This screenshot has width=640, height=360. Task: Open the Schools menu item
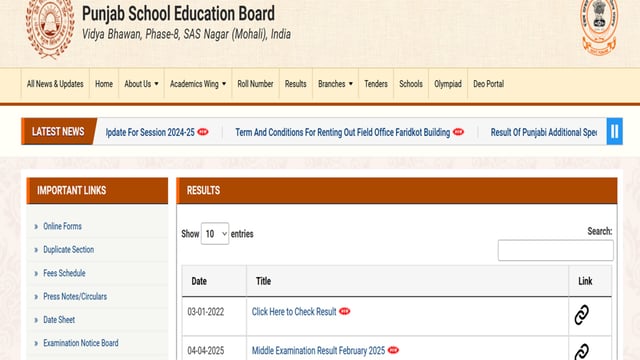[x=411, y=84]
